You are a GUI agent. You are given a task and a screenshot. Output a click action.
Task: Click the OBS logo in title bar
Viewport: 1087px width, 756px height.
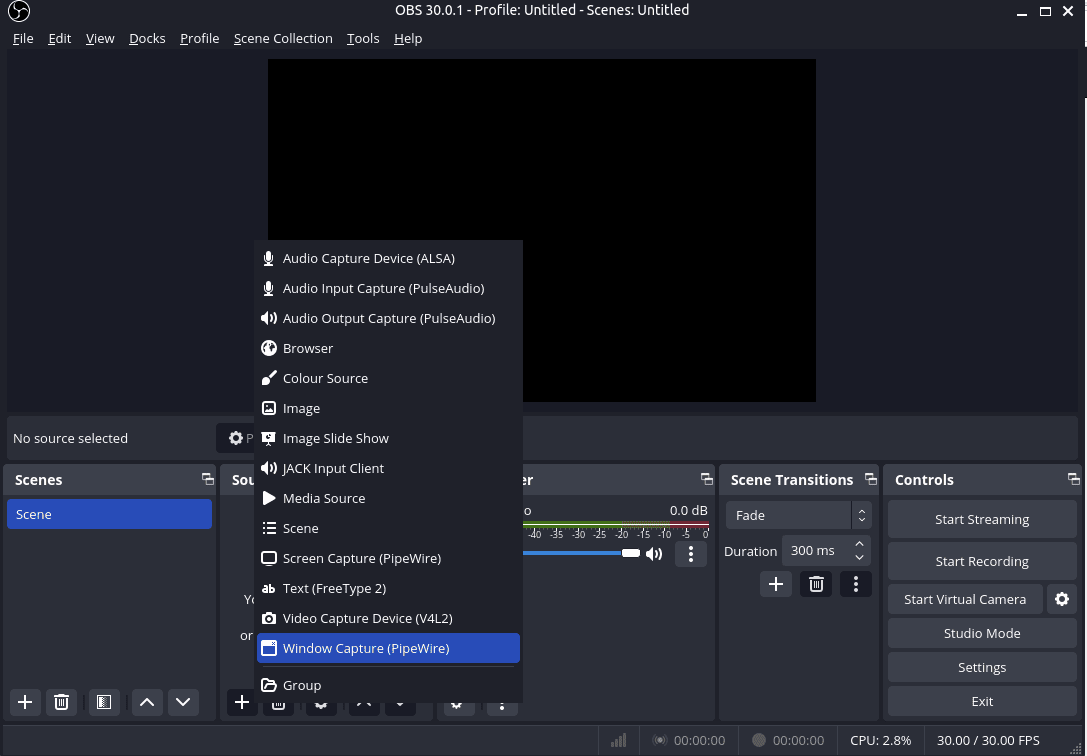click(x=19, y=11)
